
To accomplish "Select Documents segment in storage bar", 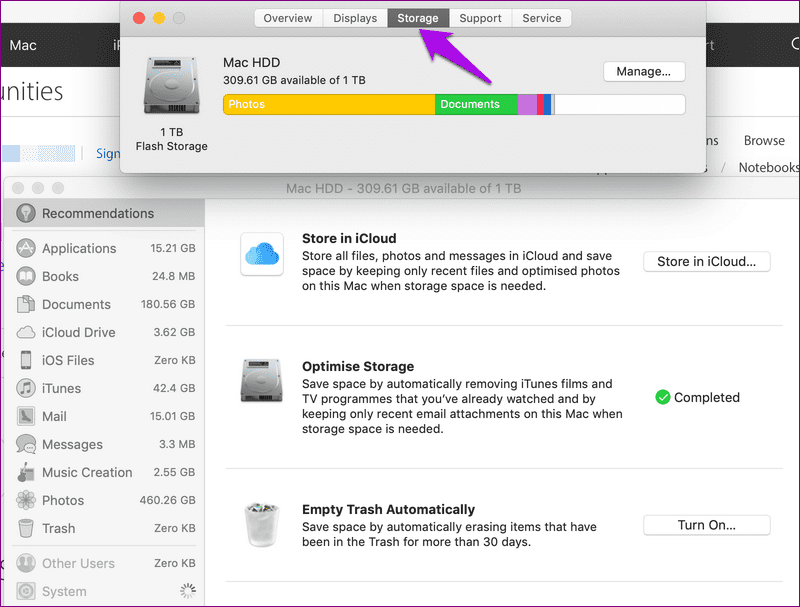I will pyautogui.click(x=477, y=104).
